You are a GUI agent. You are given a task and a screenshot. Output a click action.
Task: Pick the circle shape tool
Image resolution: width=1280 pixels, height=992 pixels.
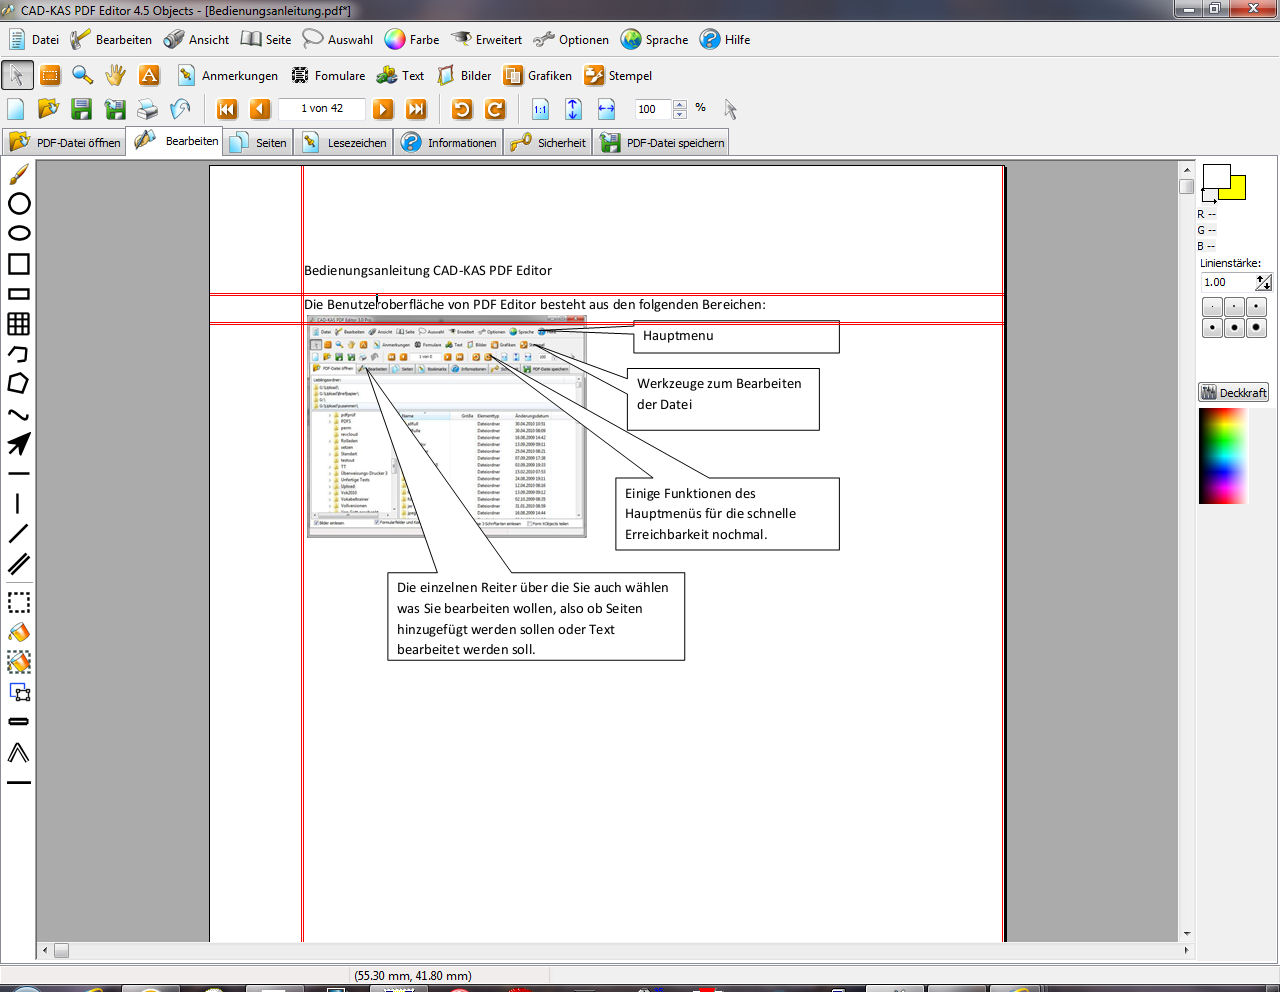point(19,204)
